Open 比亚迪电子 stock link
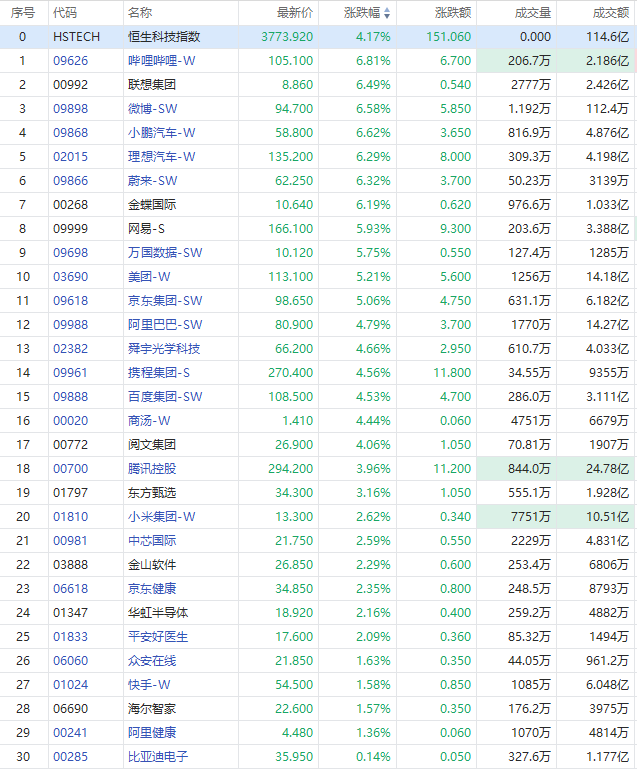Screen dimensions: 637x773 (x=158, y=757)
